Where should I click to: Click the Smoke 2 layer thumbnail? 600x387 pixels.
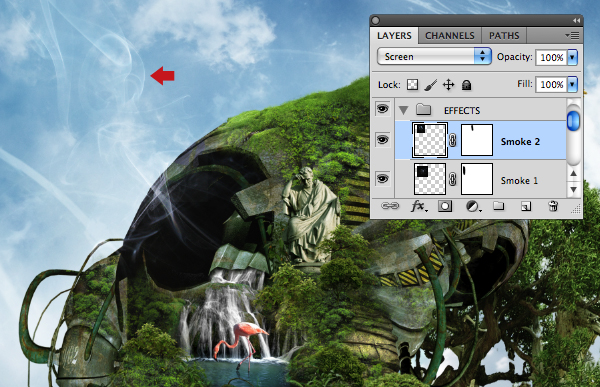tap(430, 140)
